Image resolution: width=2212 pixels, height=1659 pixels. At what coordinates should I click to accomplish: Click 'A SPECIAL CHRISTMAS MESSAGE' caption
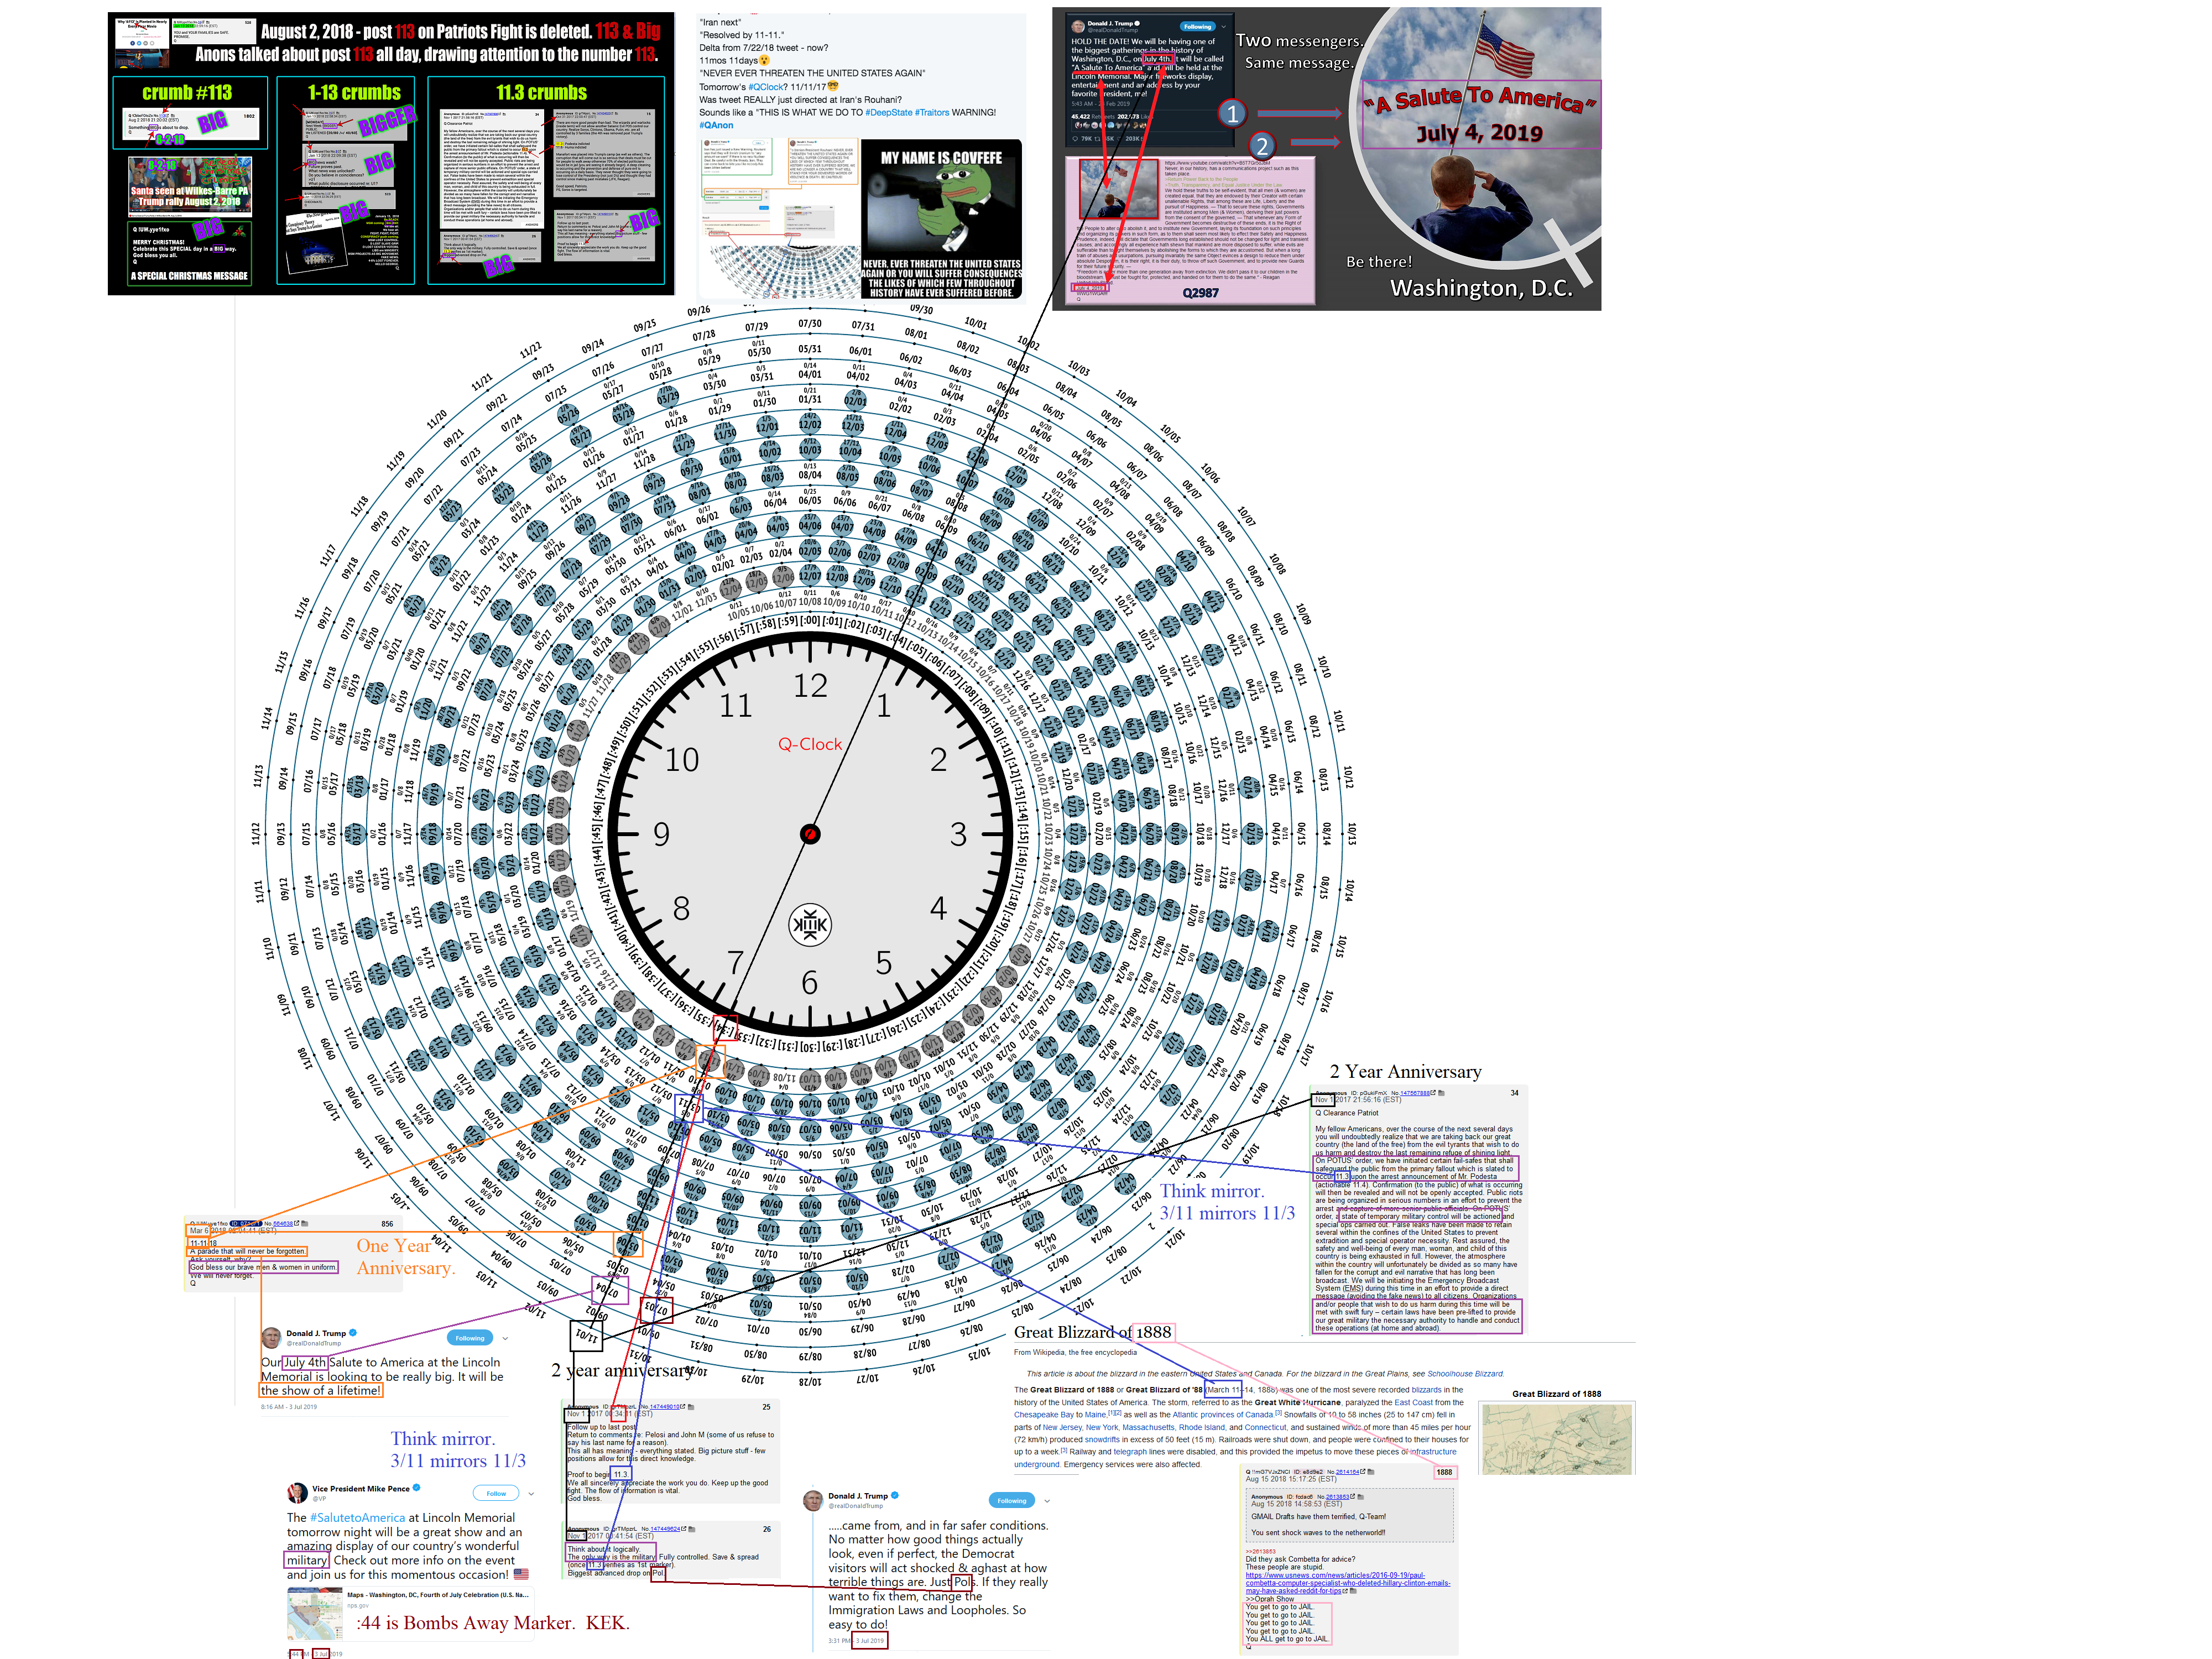[189, 276]
